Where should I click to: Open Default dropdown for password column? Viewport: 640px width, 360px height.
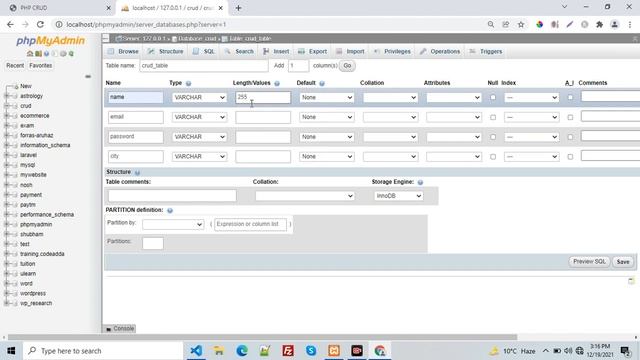327,137
